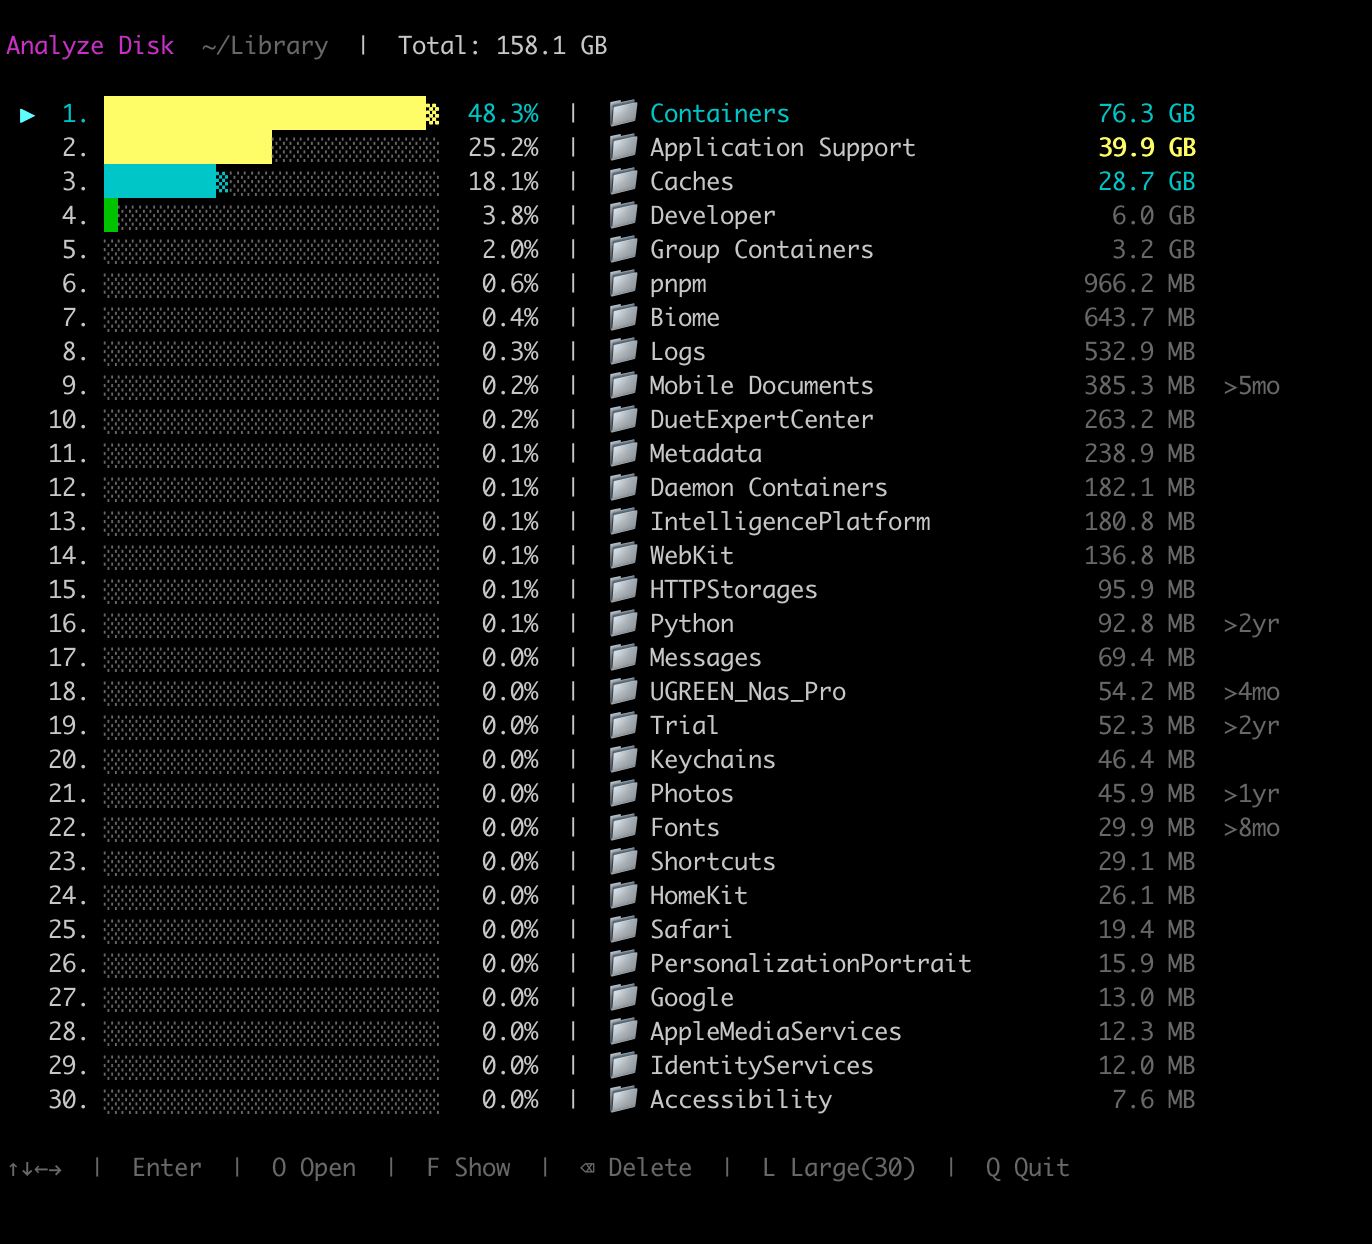Click the folder icon beside Application Support
1372x1244 pixels.
coord(623,147)
